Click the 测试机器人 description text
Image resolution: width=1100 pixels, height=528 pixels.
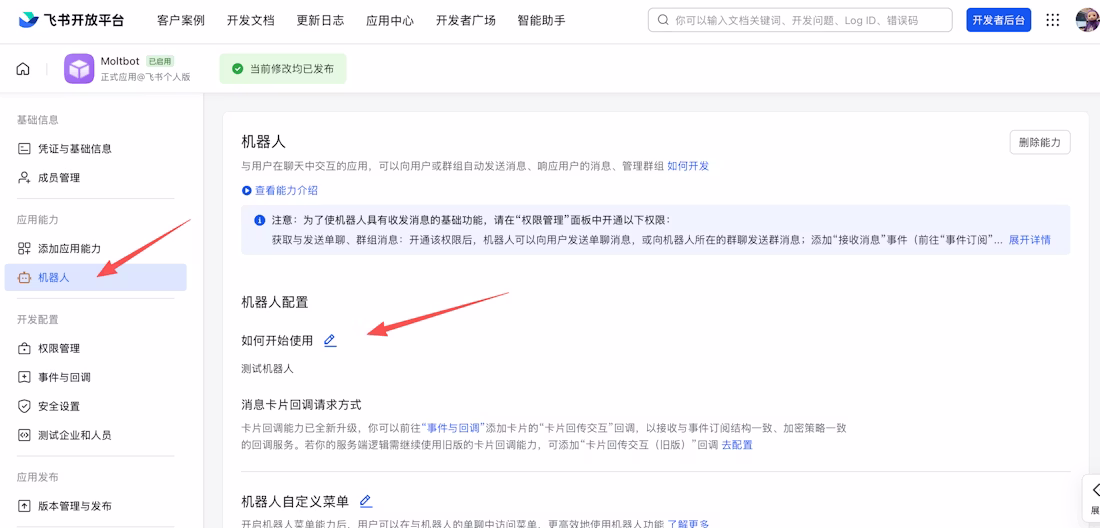[x=267, y=368]
